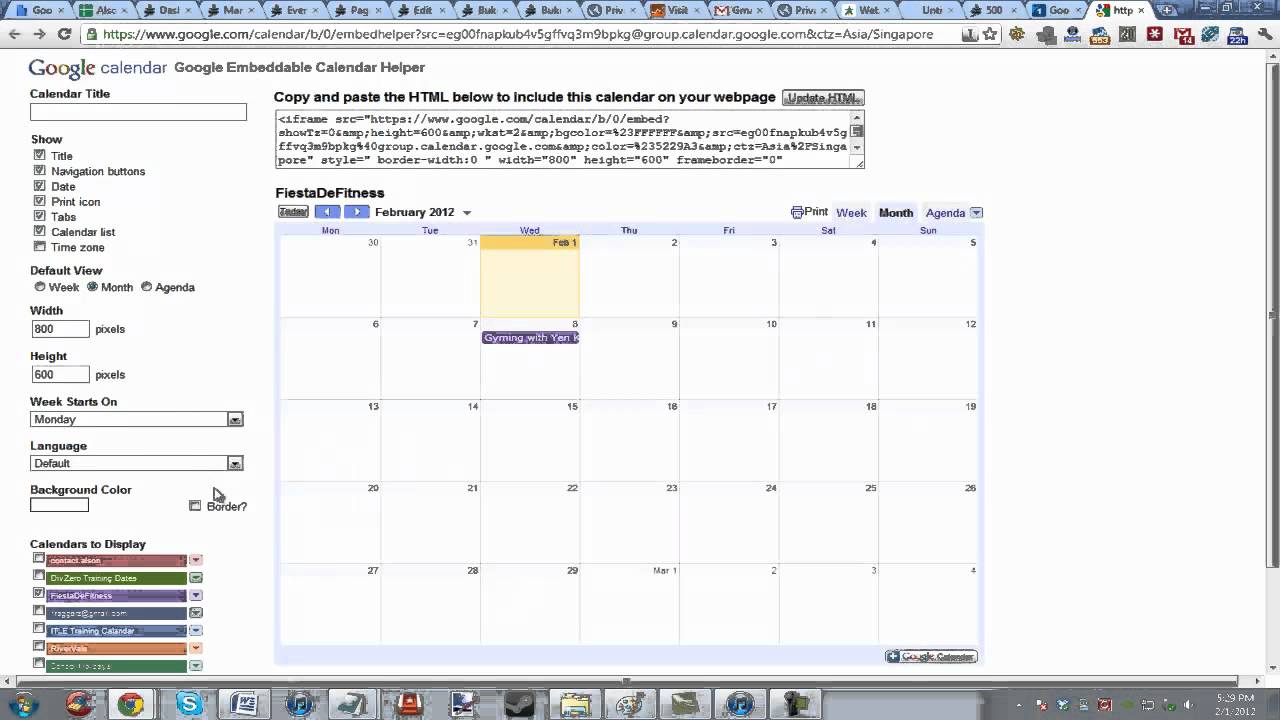Viewport: 1280px width, 720px height.
Task: Click the Update HTML button
Action: click(x=823, y=98)
